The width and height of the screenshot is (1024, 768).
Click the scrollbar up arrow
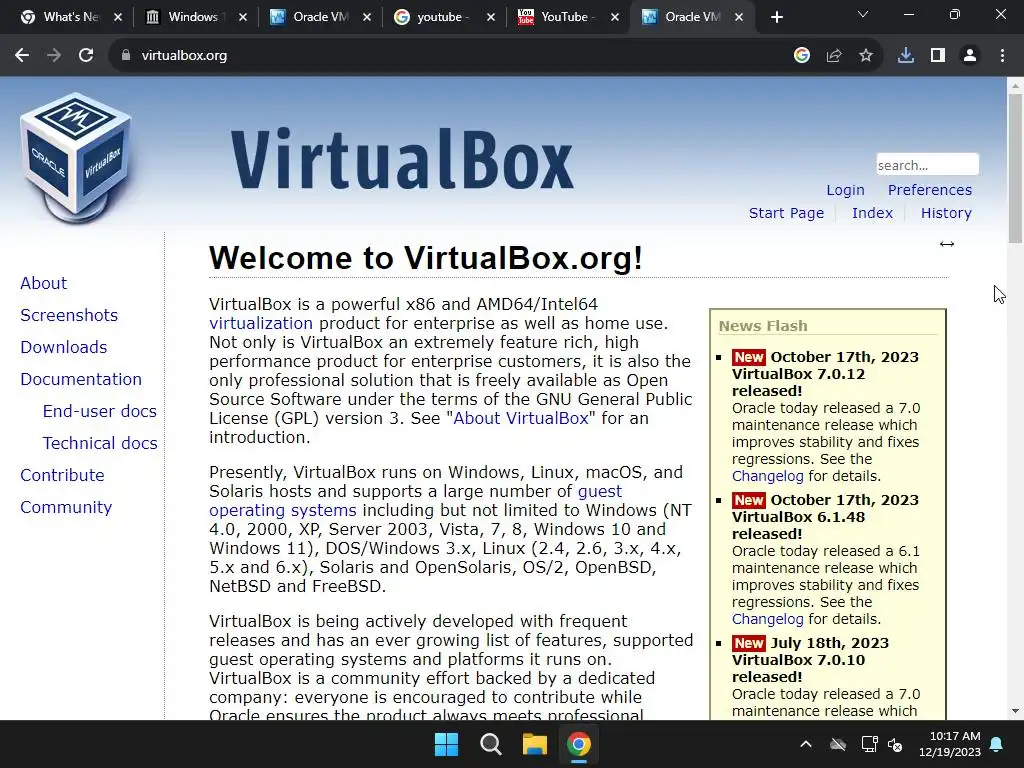[1015, 85]
